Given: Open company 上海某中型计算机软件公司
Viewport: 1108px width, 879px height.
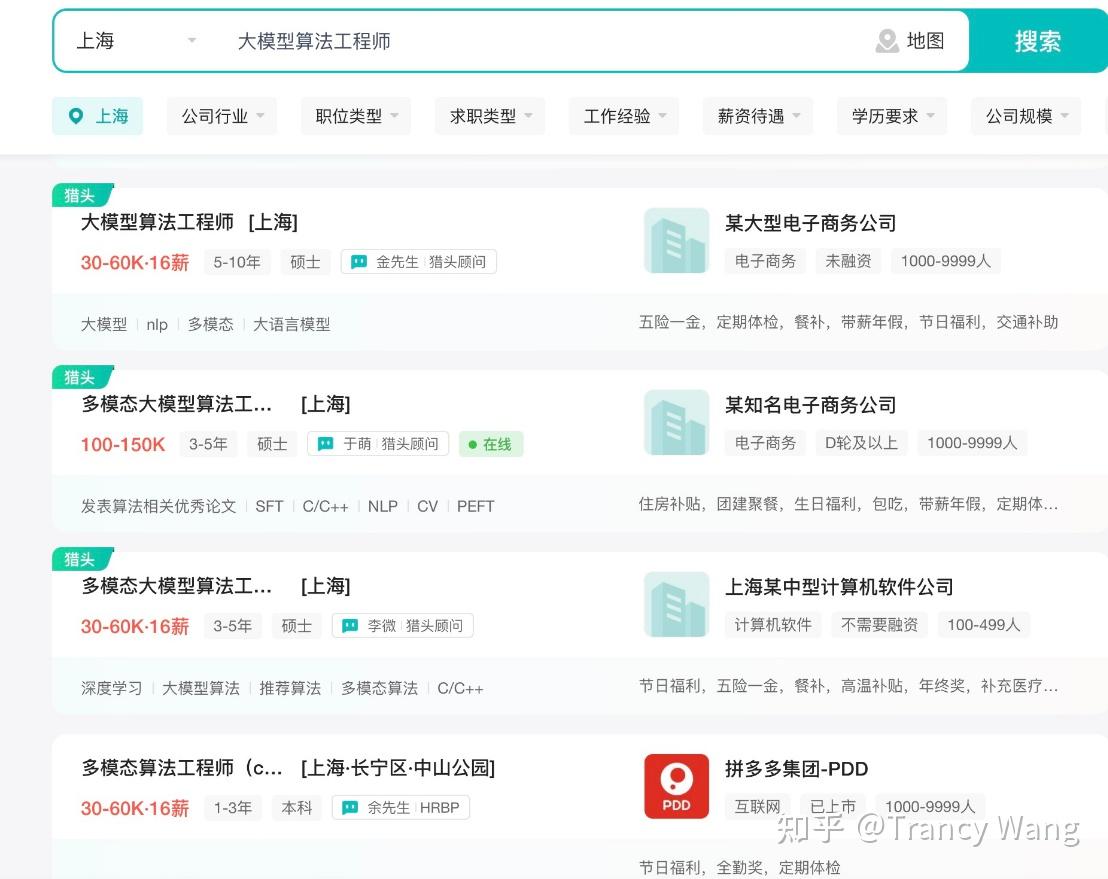Looking at the screenshot, I should pos(839,587).
